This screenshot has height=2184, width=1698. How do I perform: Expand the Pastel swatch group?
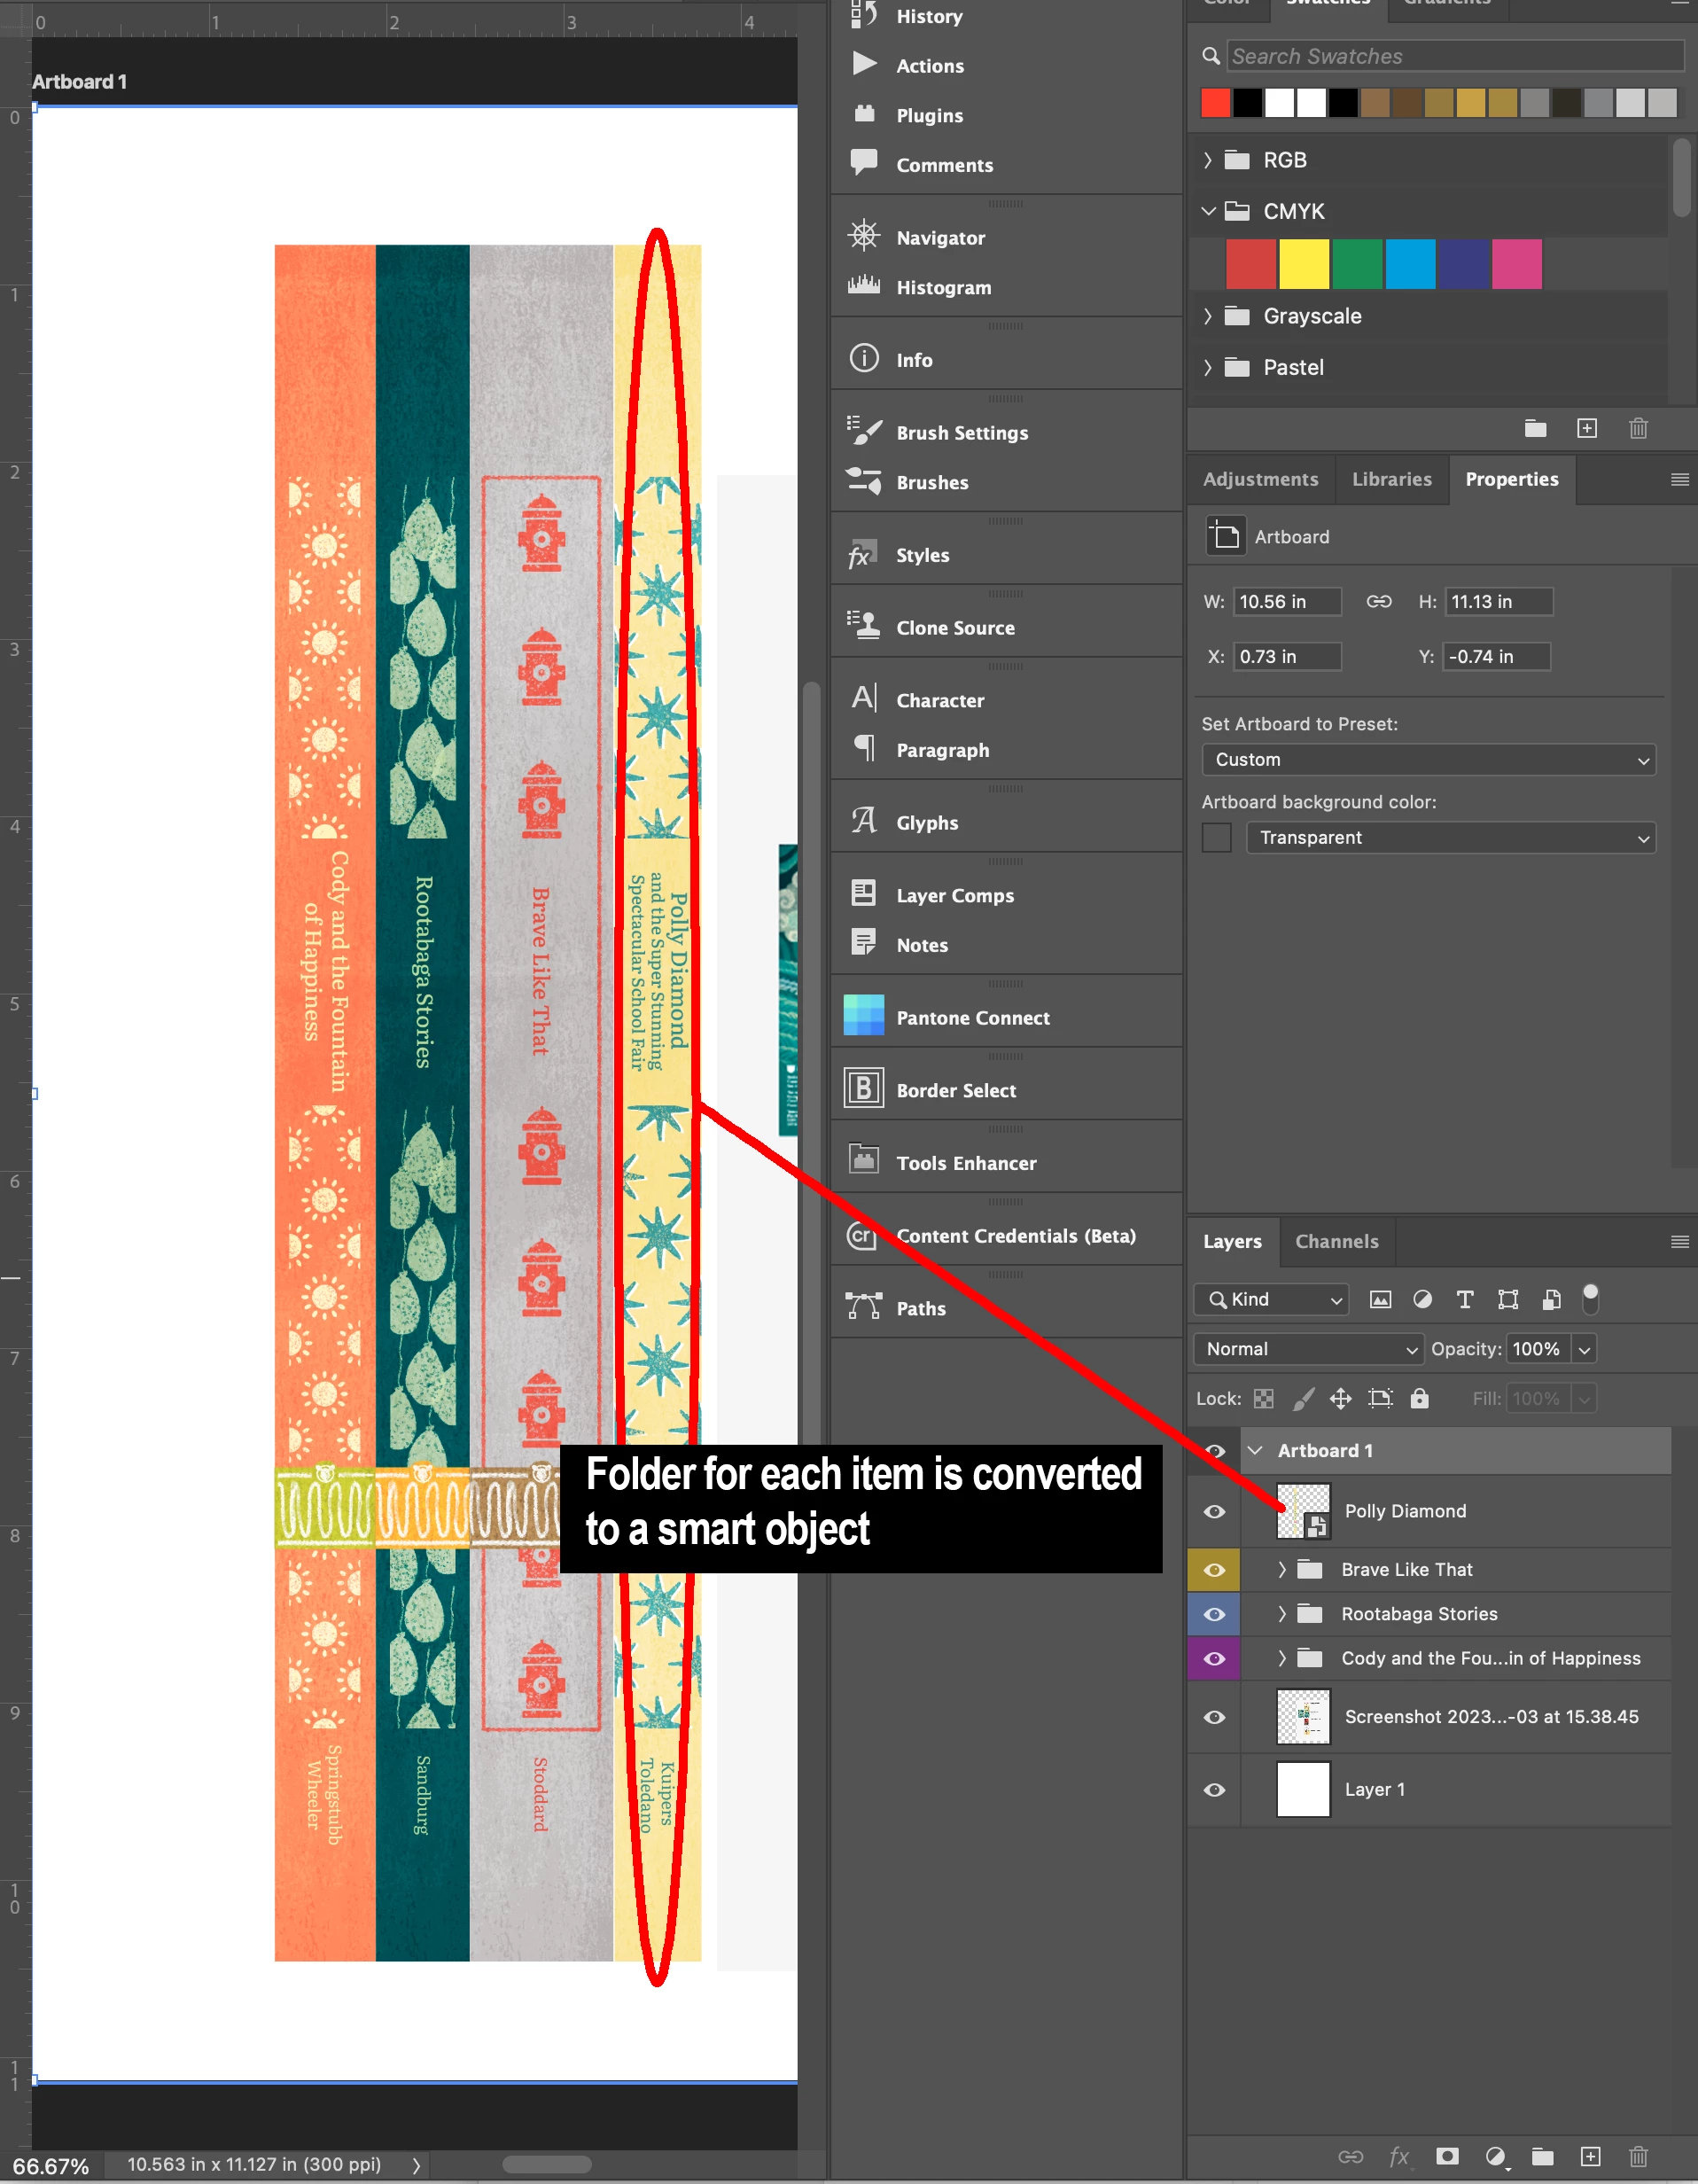[x=1207, y=367]
